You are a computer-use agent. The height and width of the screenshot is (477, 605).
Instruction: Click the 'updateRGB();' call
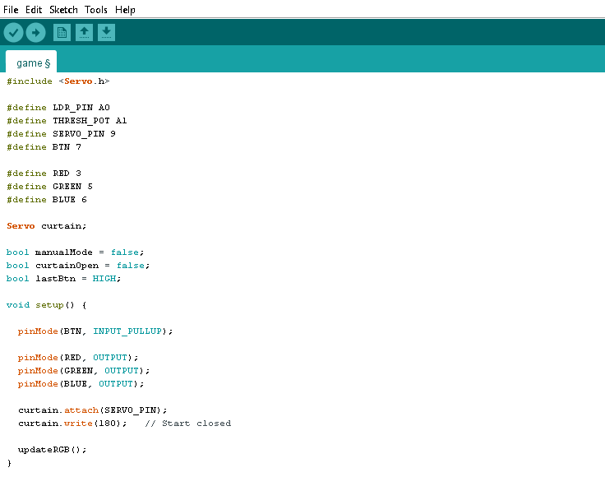click(52, 450)
